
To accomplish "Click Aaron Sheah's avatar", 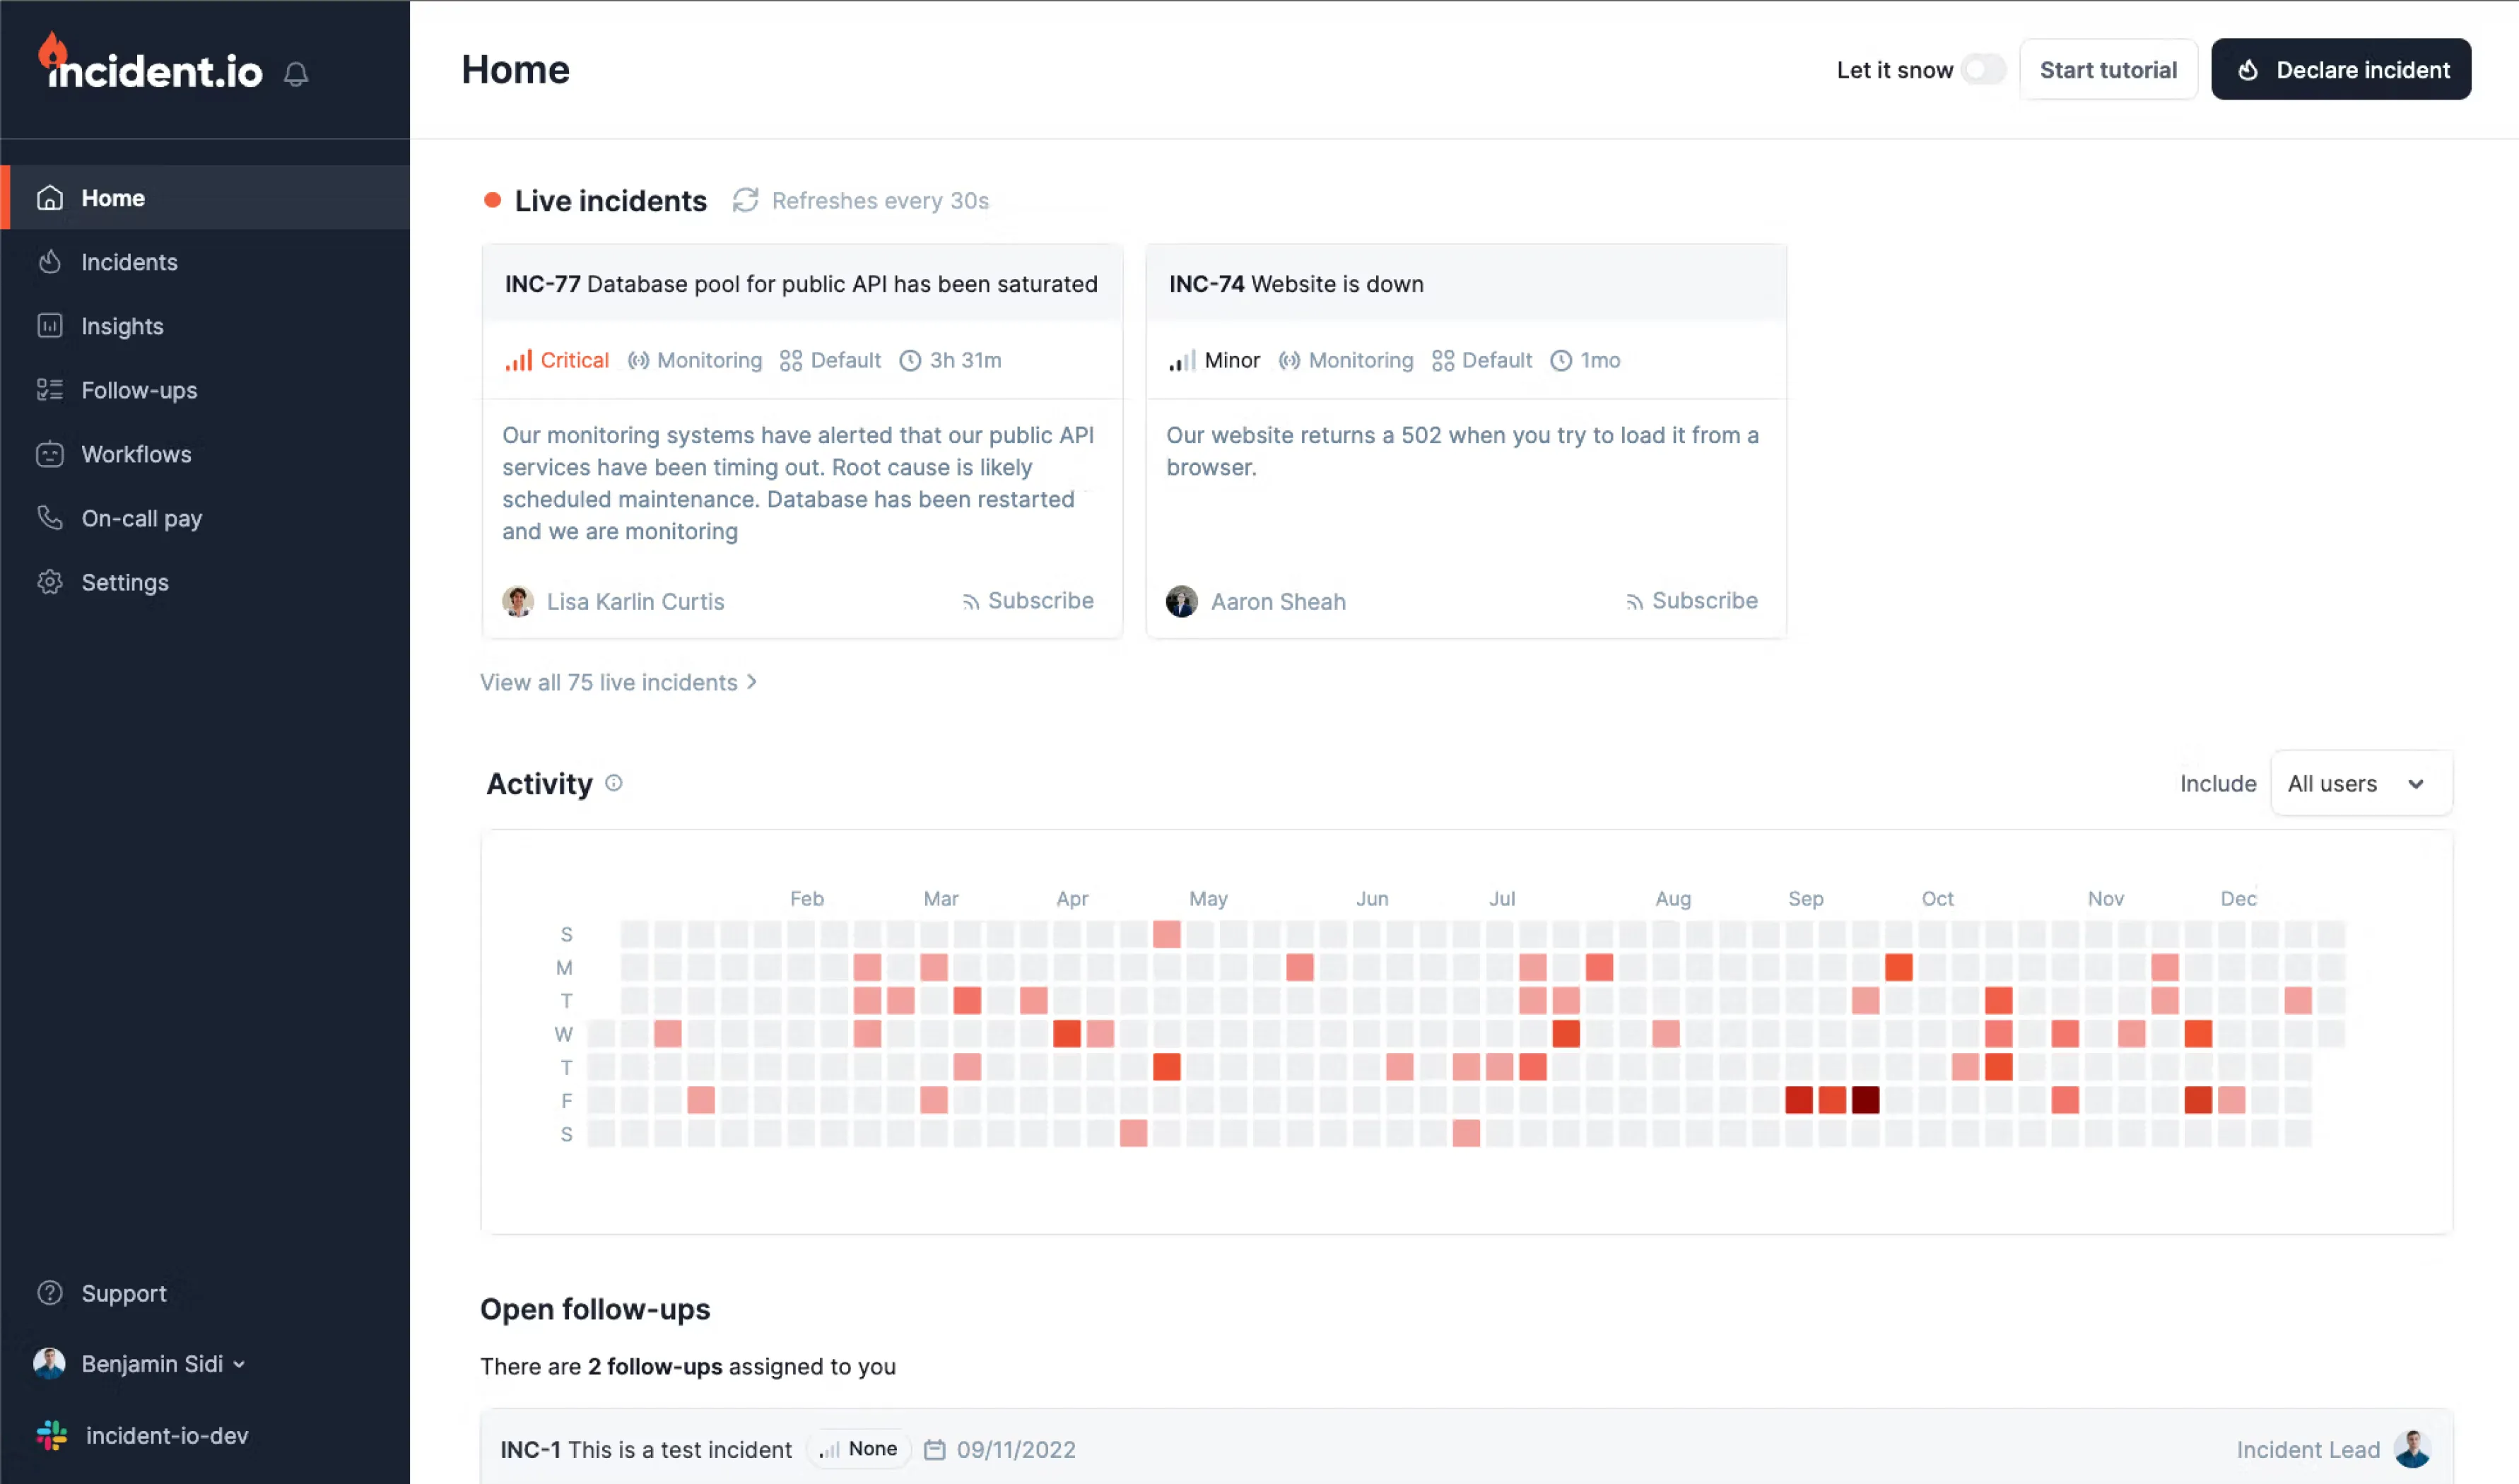I will tap(1181, 601).
